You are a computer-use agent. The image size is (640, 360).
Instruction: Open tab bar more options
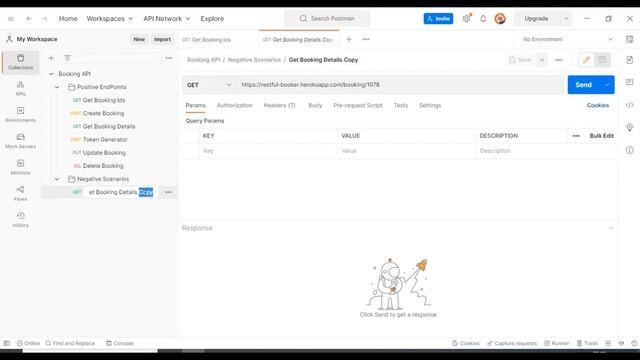point(366,40)
